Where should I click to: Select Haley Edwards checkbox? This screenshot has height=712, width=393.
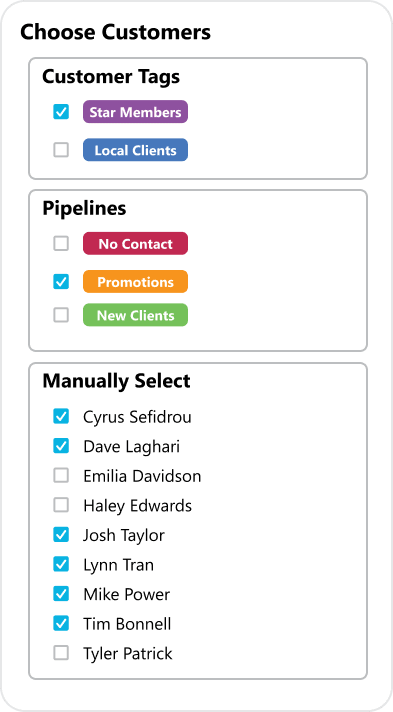[61, 505]
